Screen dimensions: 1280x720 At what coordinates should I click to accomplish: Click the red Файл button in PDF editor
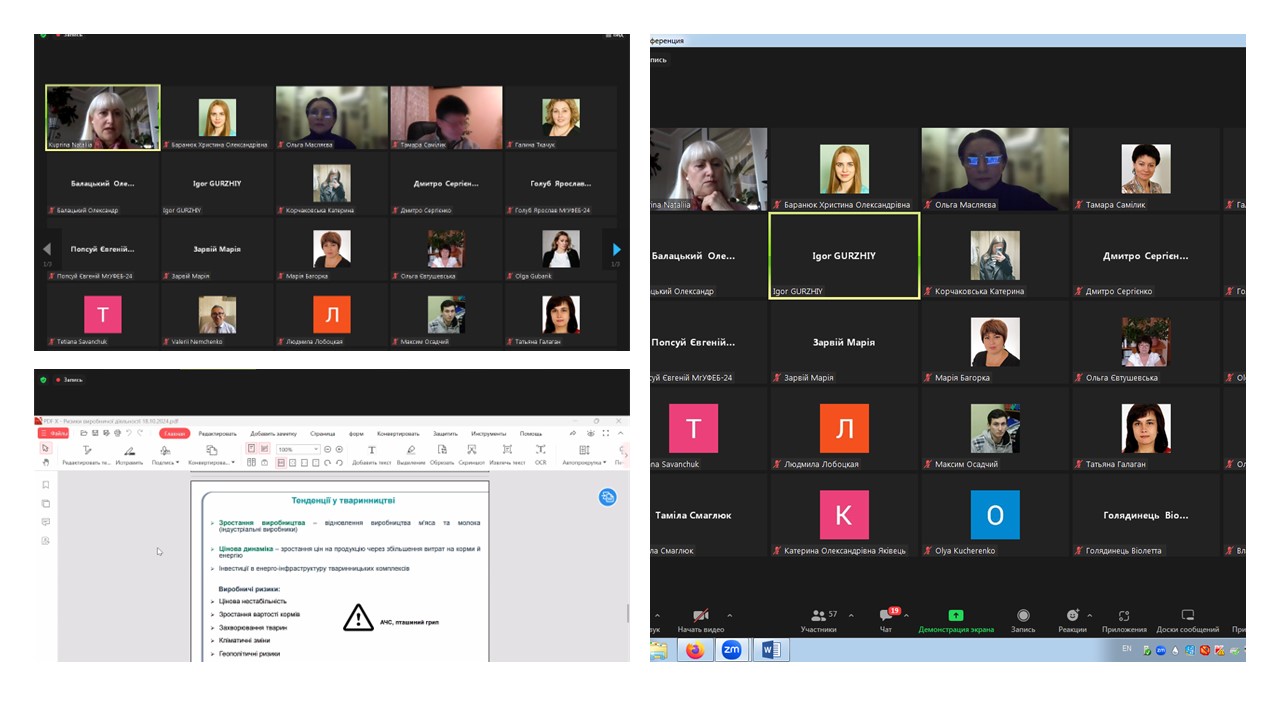coord(53,433)
